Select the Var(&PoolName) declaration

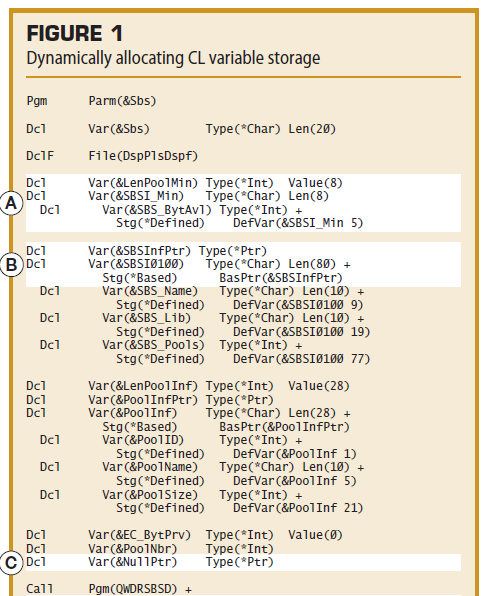[202, 468]
